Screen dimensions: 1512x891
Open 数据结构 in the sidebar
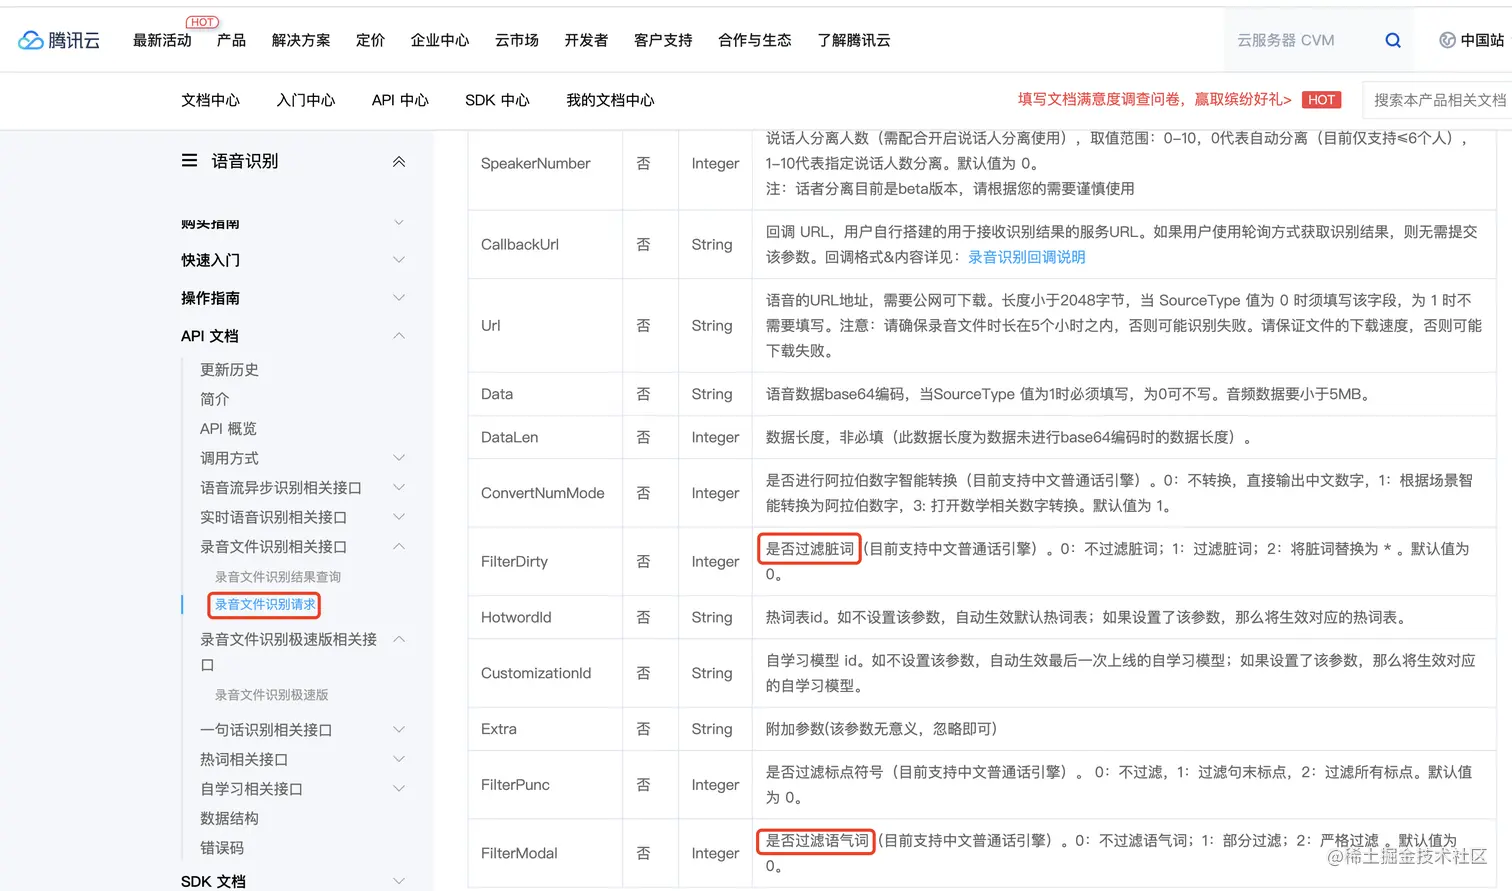(229, 818)
